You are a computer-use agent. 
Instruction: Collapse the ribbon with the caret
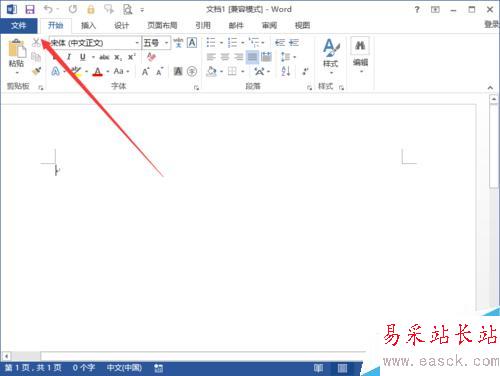pyautogui.click(x=490, y=88)
